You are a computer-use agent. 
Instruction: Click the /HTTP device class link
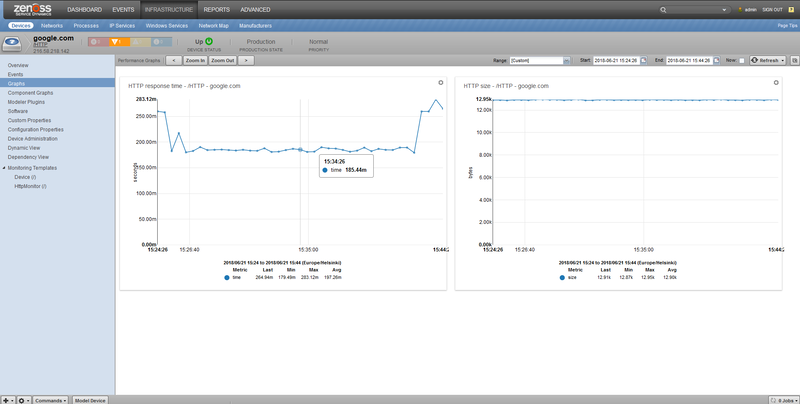40,45
